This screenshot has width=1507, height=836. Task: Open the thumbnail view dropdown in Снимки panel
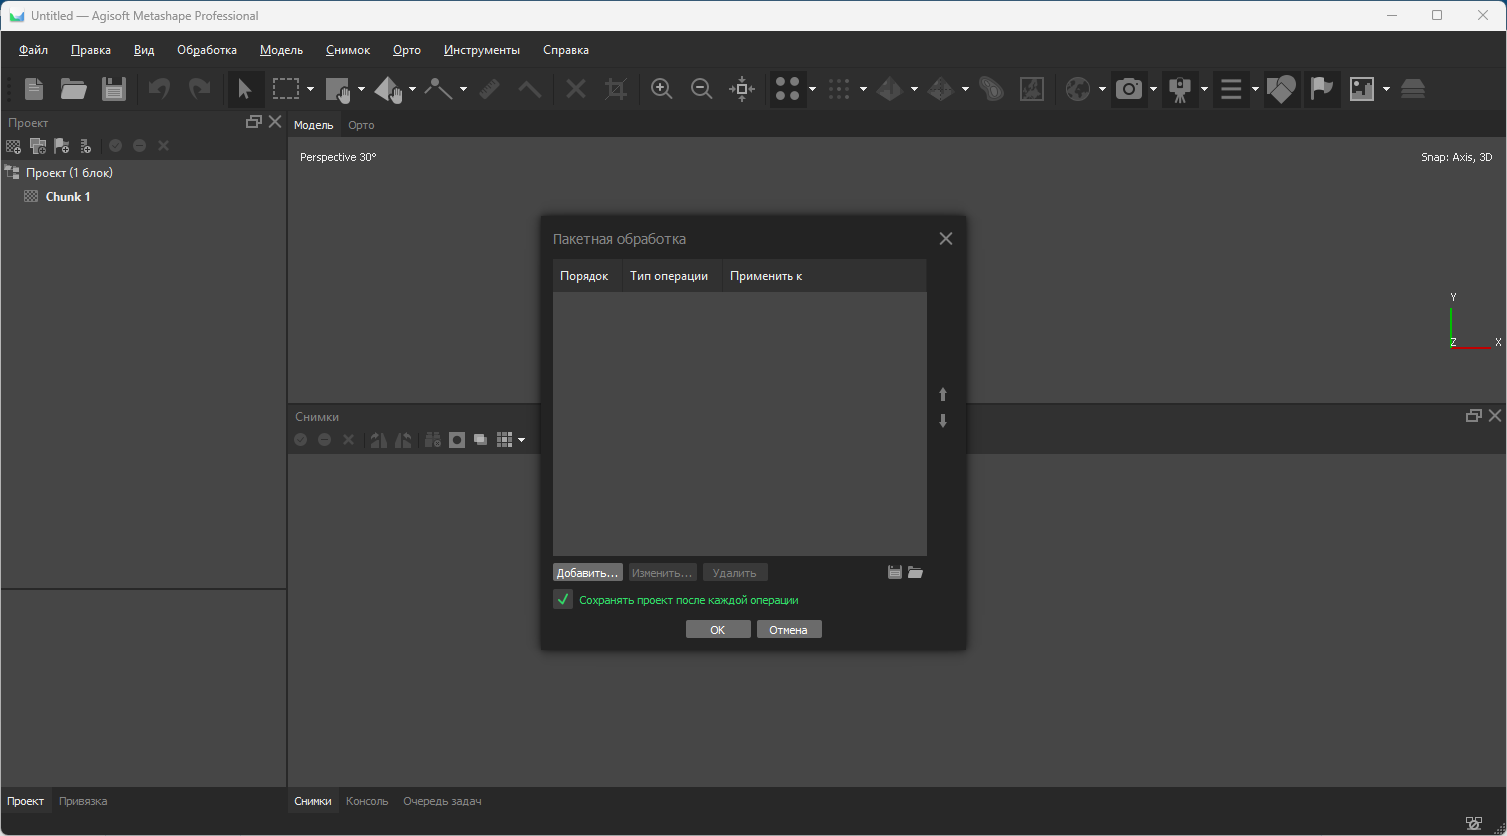click(x=521, y=440)
